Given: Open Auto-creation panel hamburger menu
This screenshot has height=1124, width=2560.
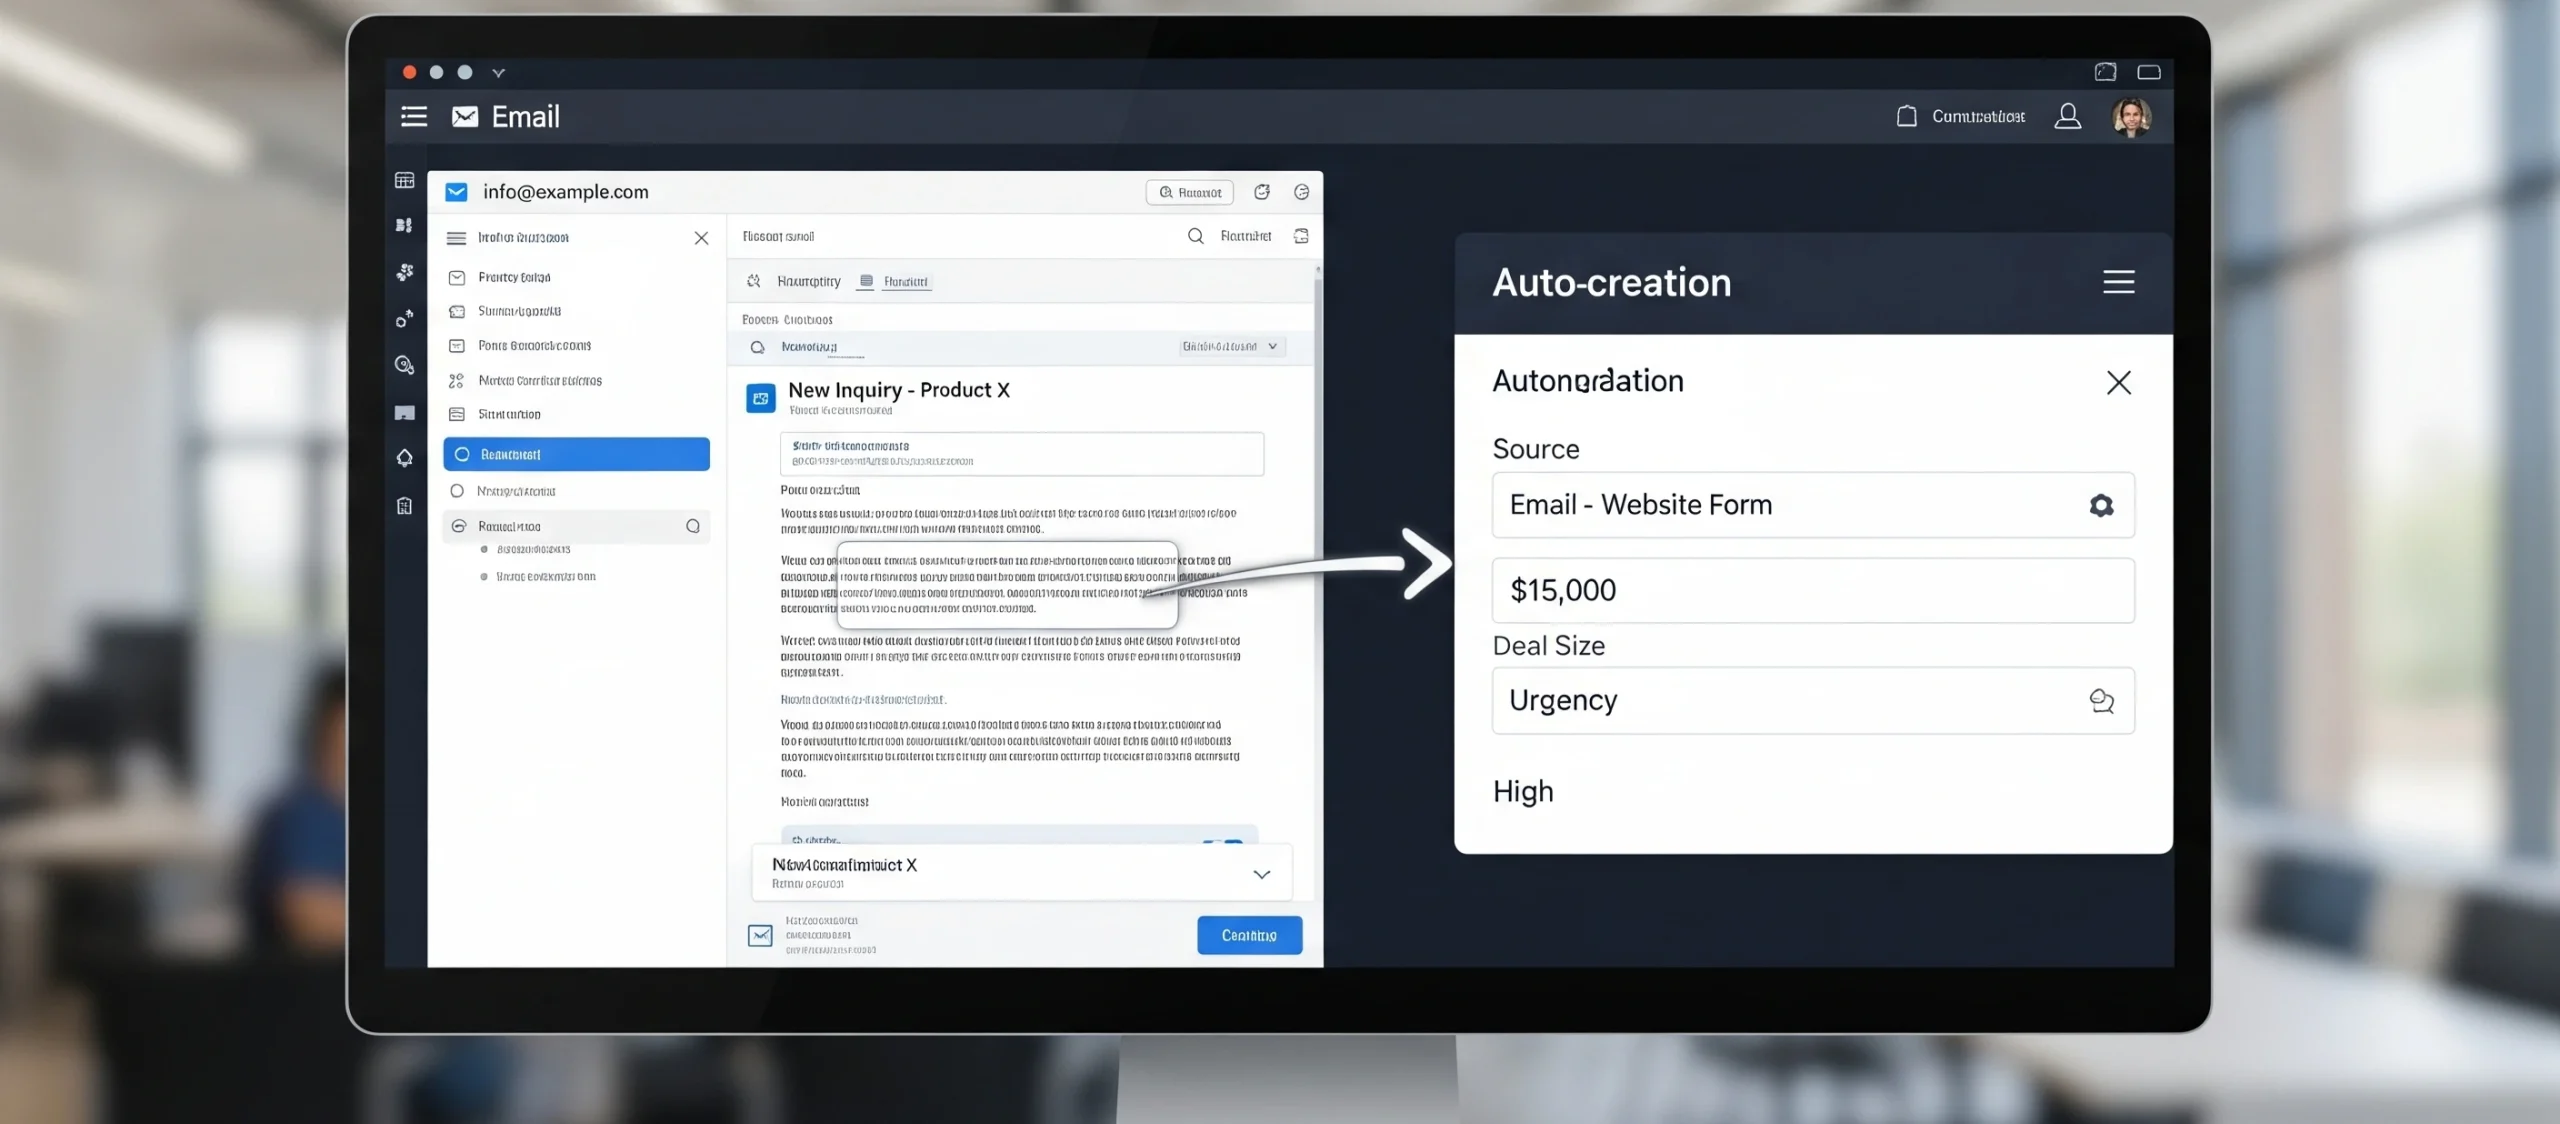Looking at the screenshot, I should pyautogui.click(x=2118, y=282).
